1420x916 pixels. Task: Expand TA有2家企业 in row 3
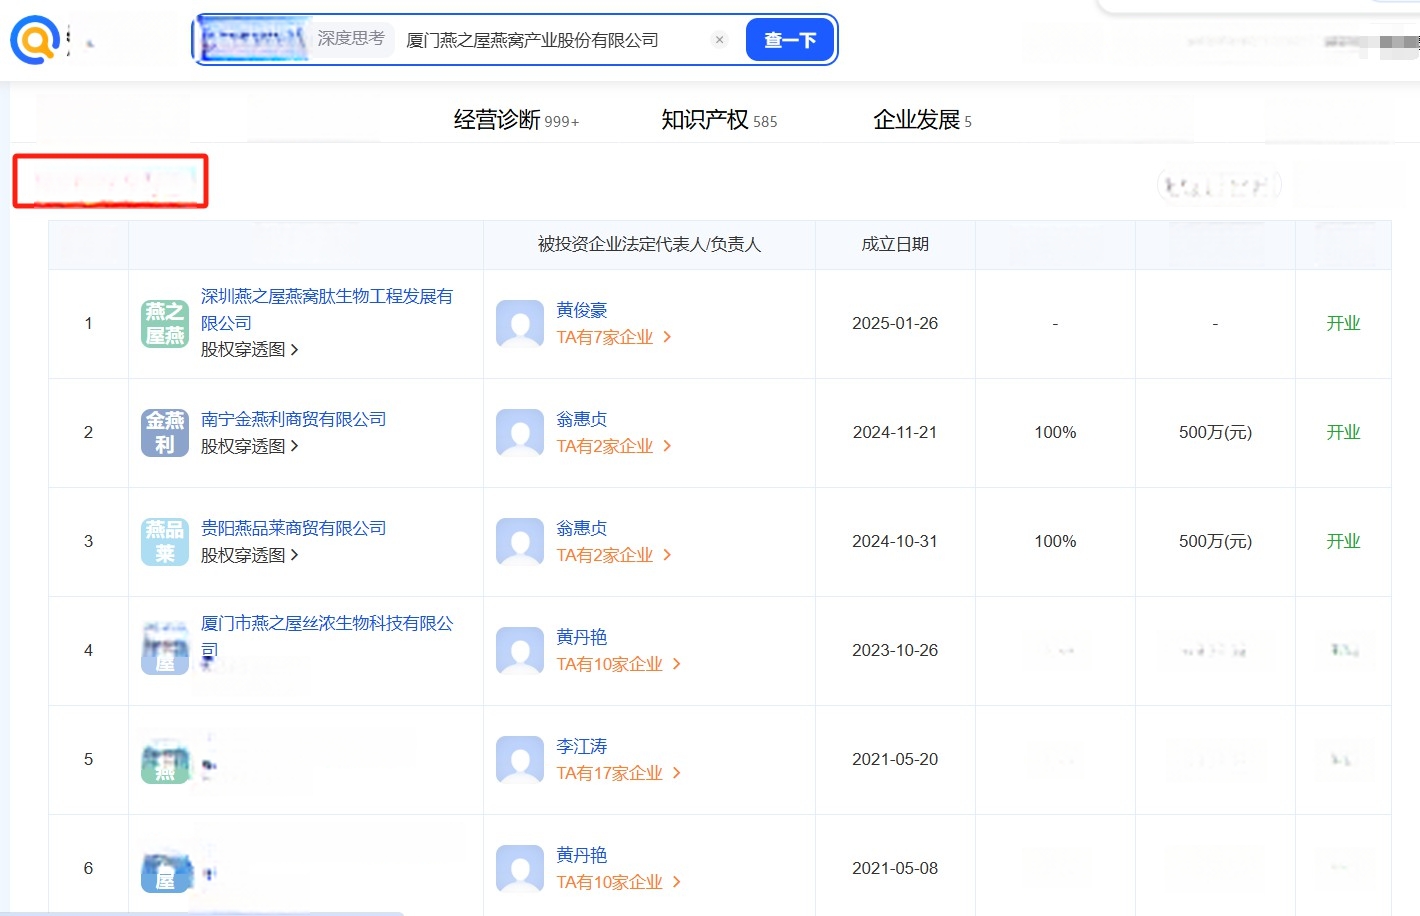614,555
